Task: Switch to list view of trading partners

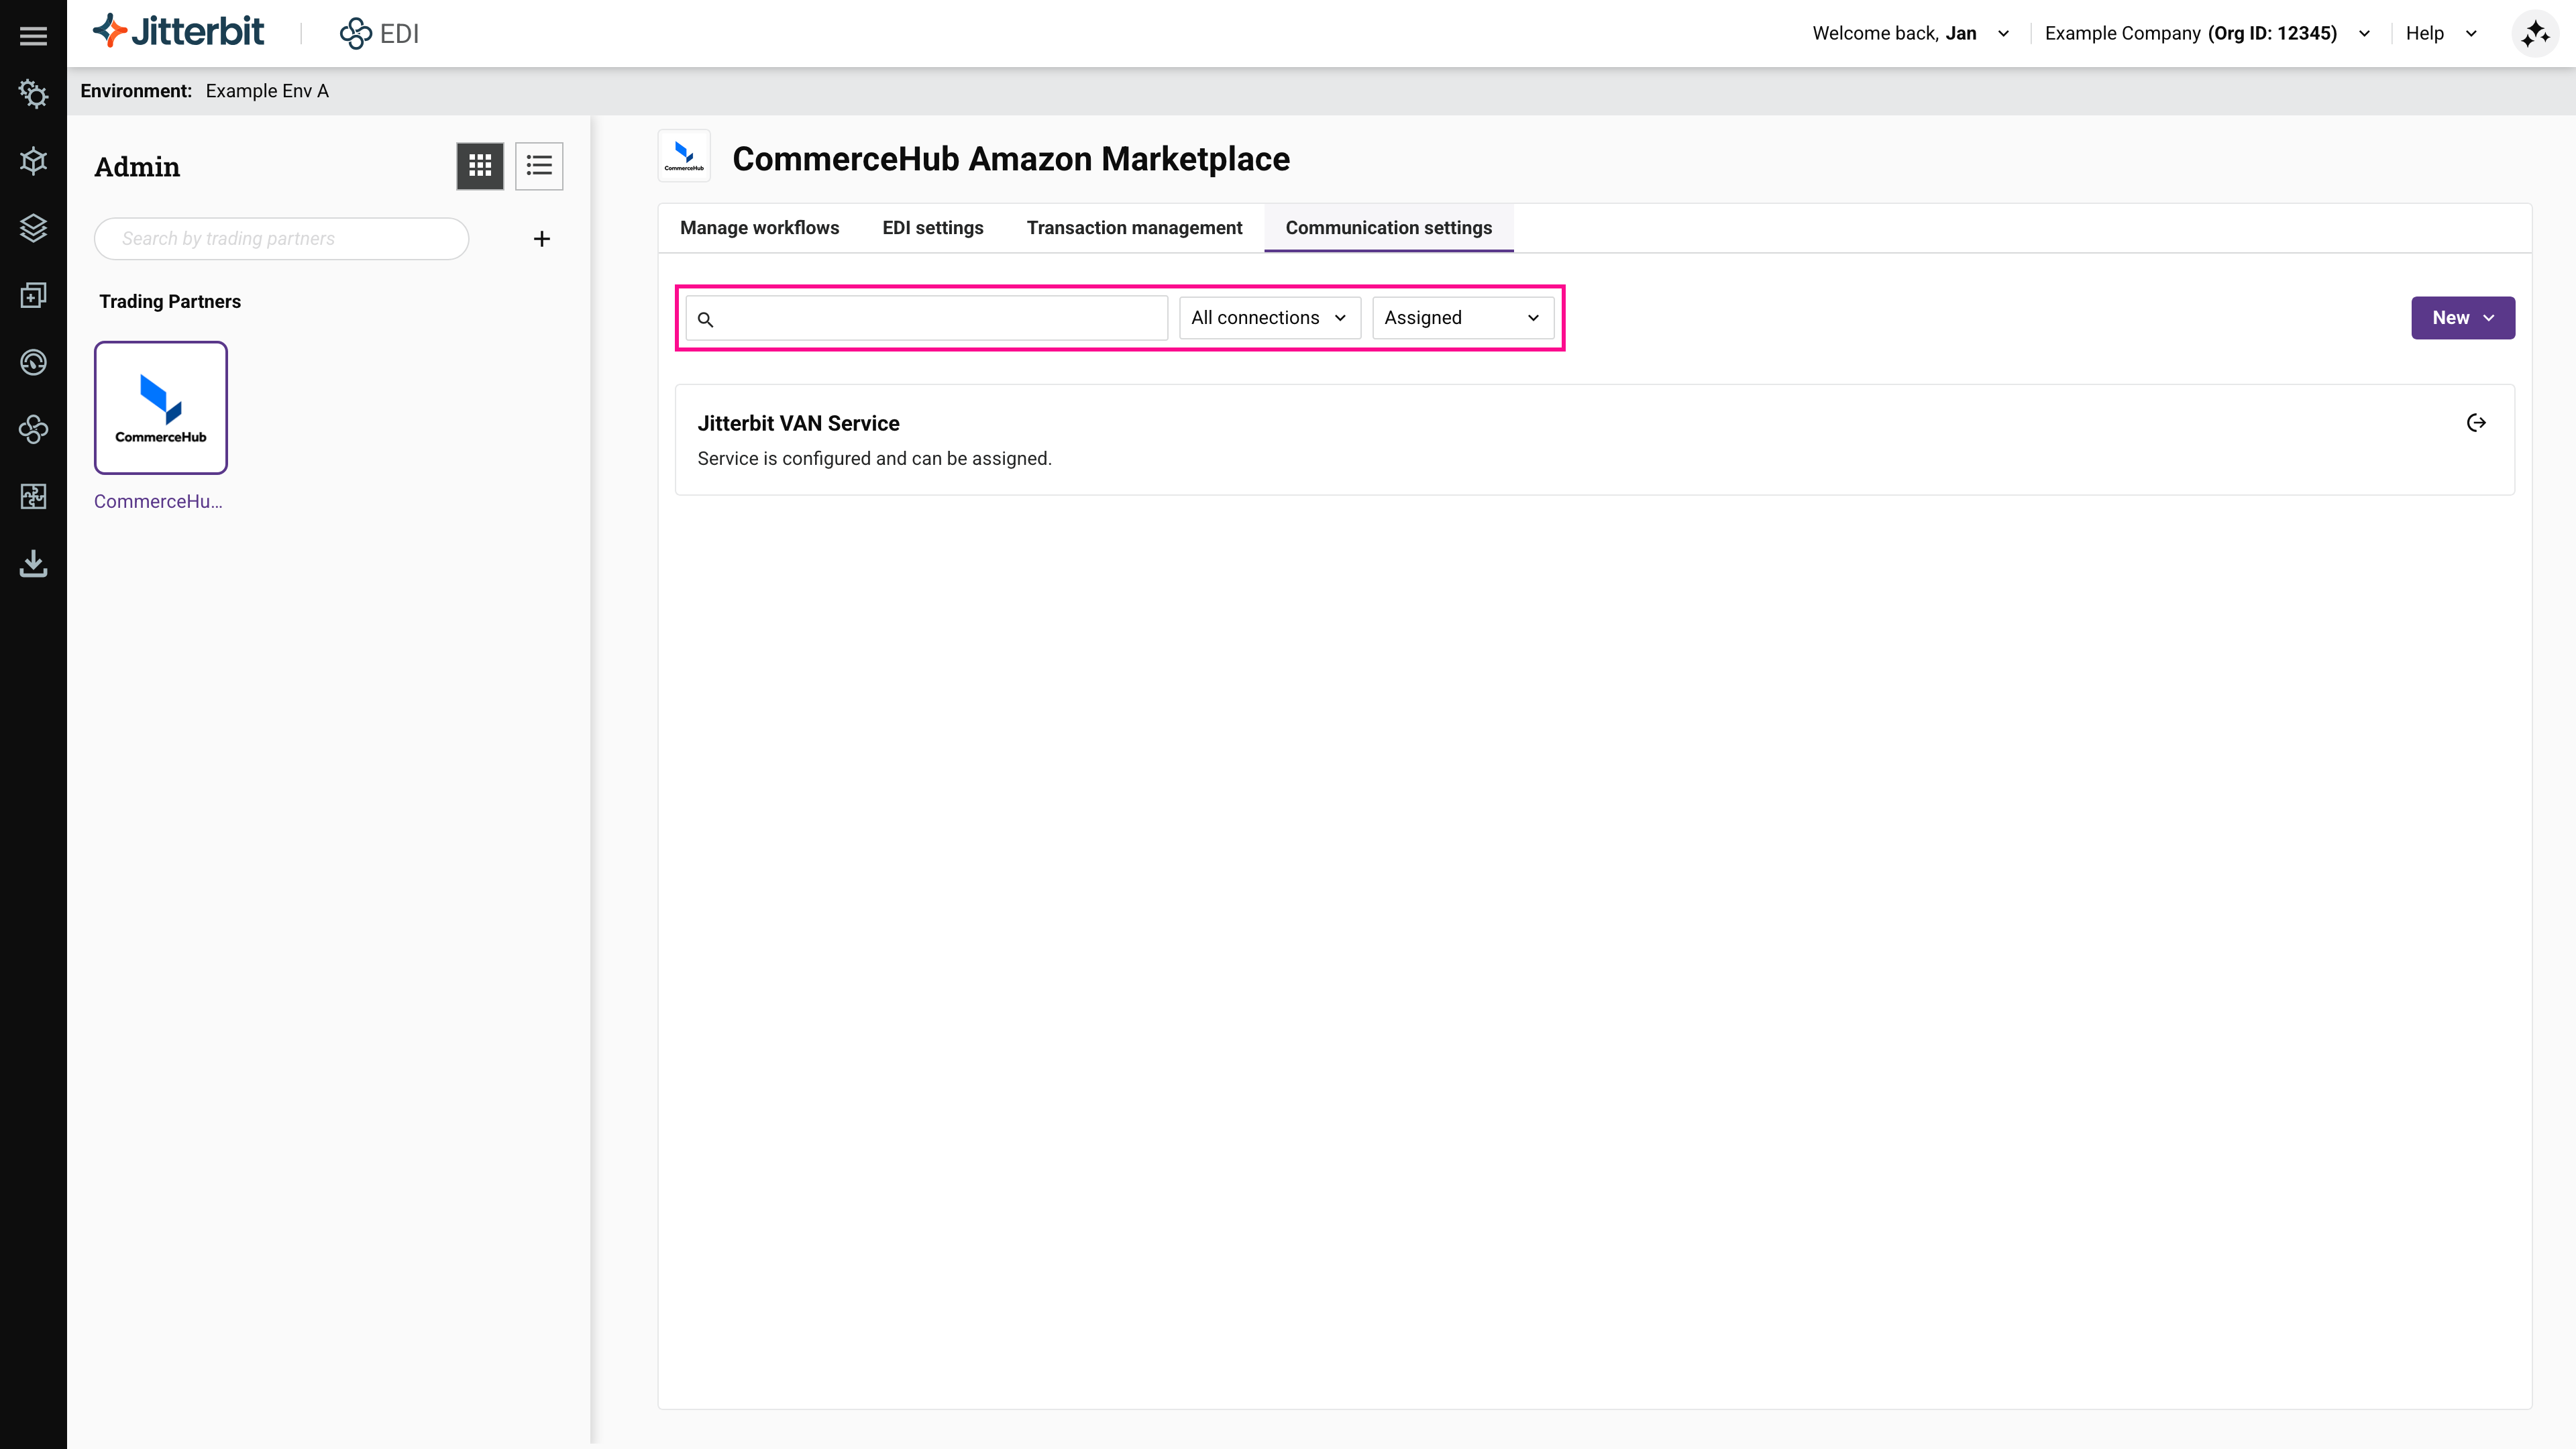Action: click(539, 165)
